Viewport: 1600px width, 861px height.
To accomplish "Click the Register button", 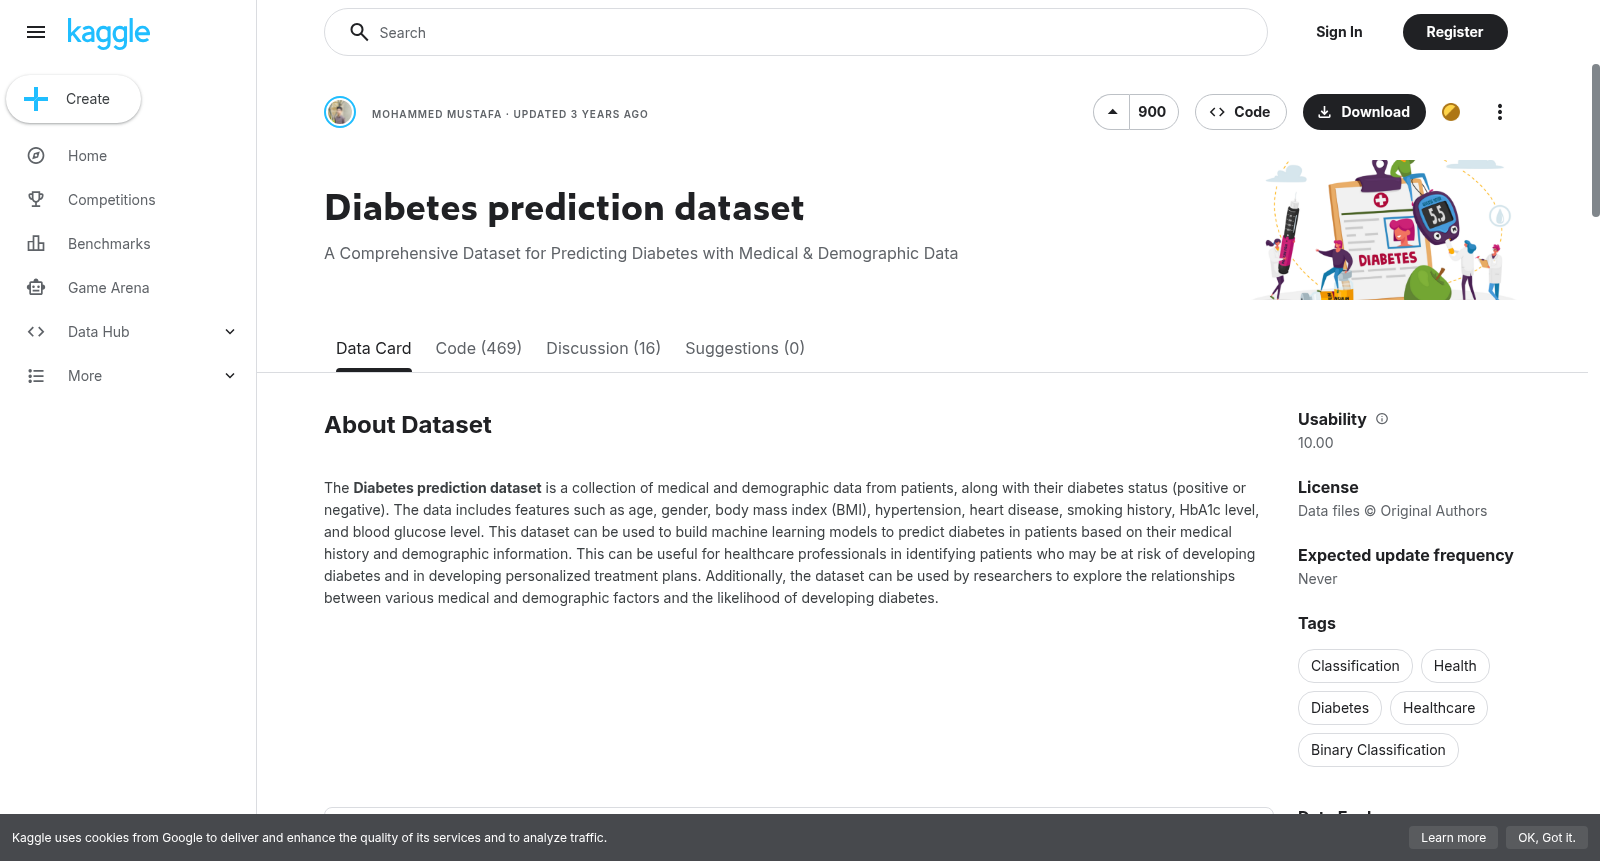I will click(1455, 32).
